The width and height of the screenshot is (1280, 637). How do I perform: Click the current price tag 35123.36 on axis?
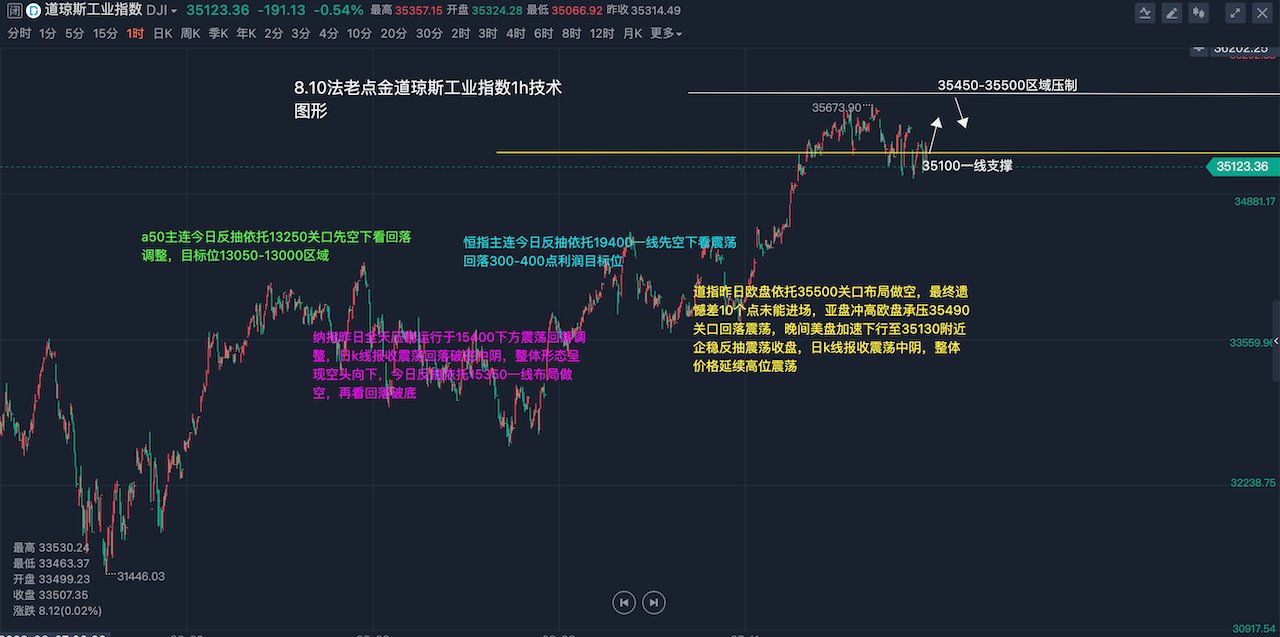(x=1243, y=167)
